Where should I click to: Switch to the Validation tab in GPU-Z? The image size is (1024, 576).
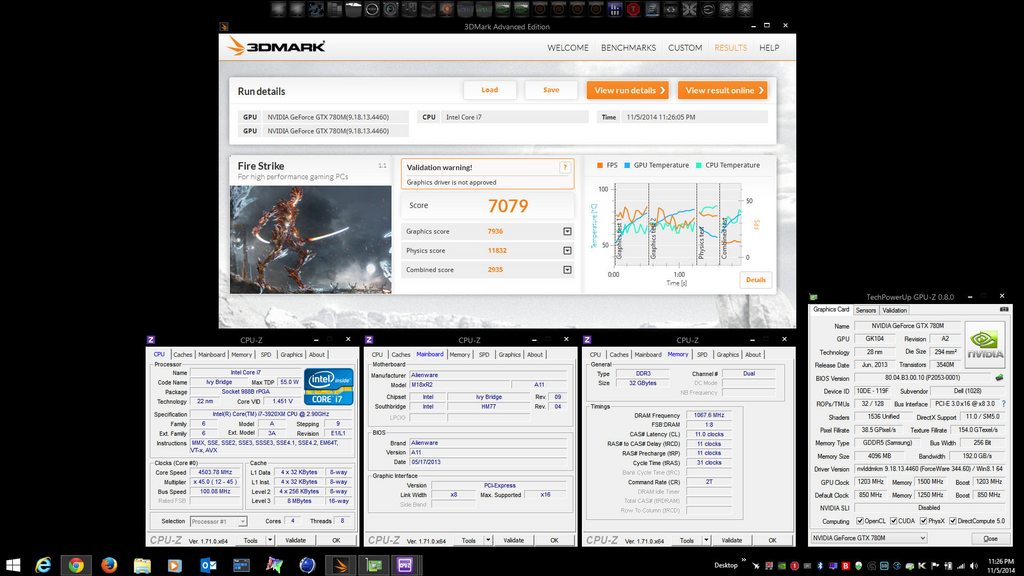894,310
